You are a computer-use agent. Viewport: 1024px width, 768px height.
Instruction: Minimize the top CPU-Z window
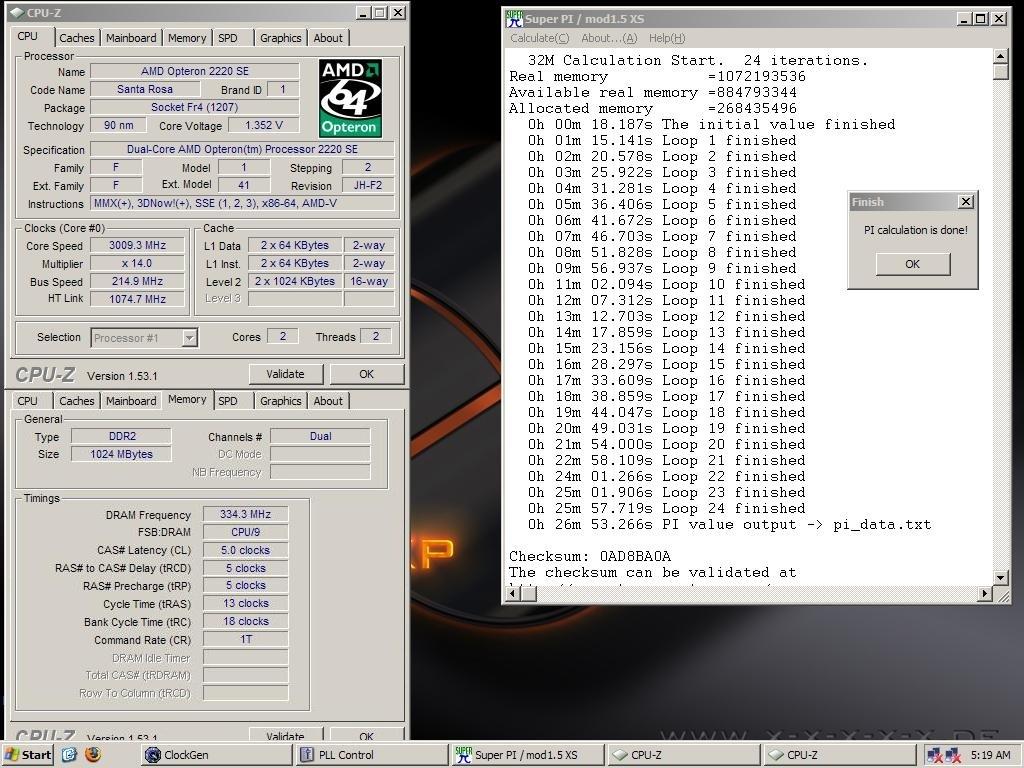pos(364,12)
